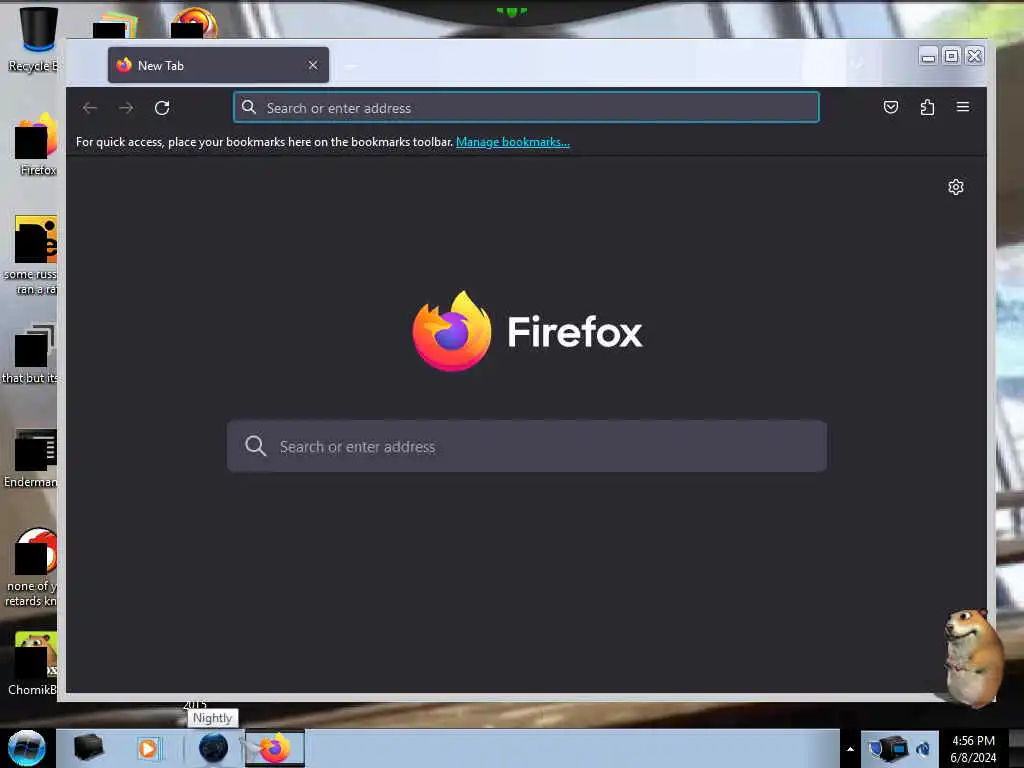
Task: Select the 'that but its' desktop icon
Action: point(31,353)
